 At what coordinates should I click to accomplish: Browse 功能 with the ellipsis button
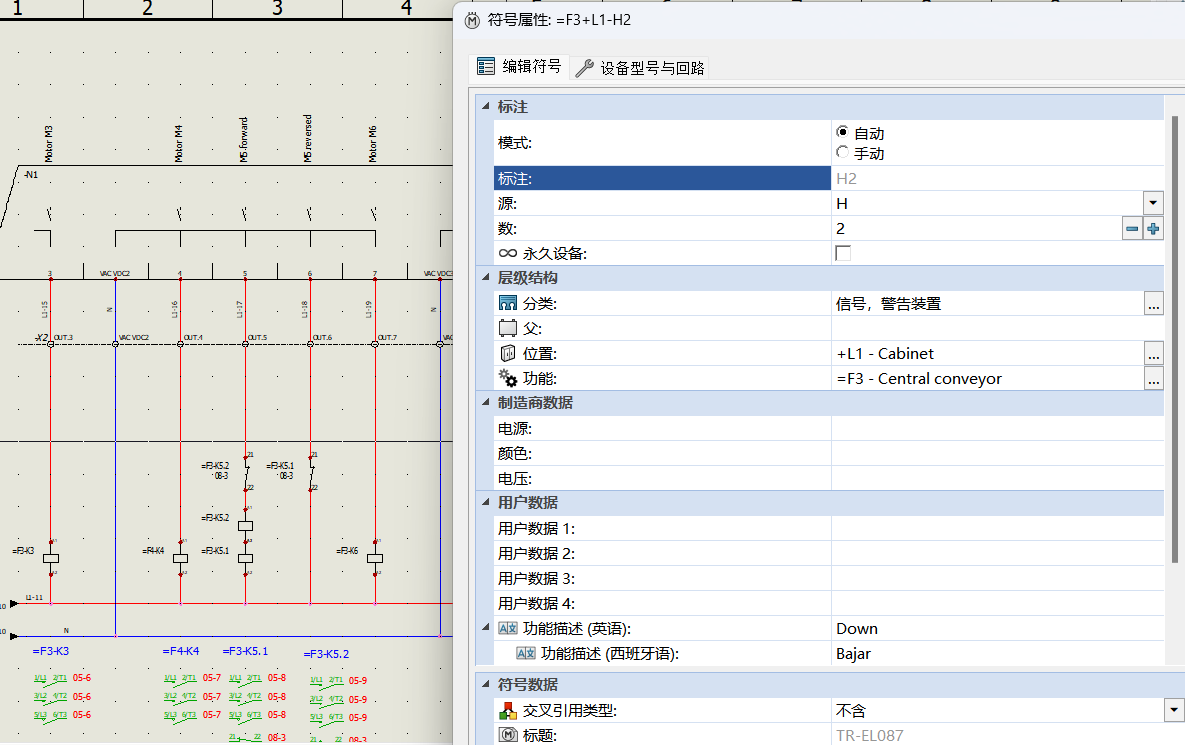coord(1154,379)
